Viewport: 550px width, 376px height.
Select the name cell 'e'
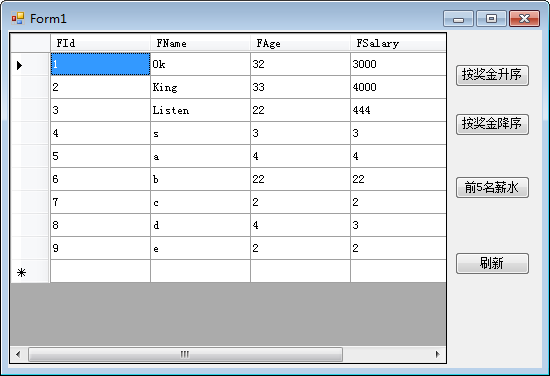point(201,248)
